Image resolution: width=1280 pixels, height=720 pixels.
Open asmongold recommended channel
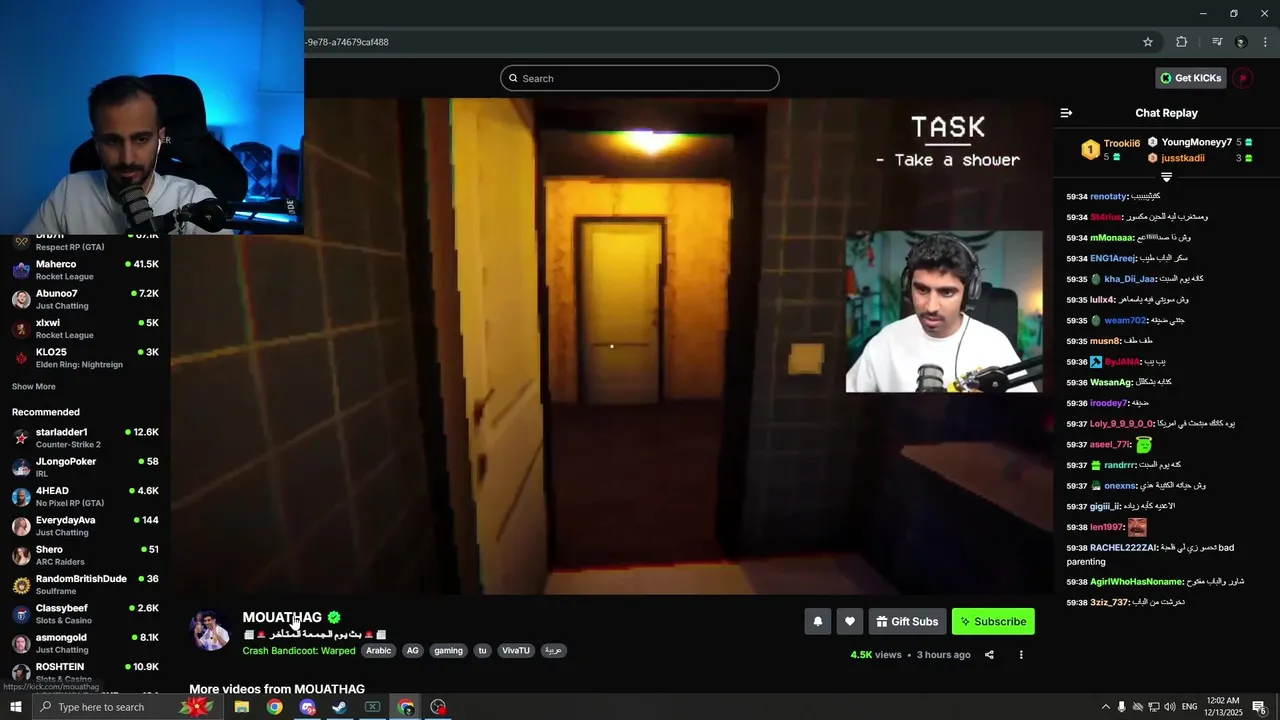[85, 643]
